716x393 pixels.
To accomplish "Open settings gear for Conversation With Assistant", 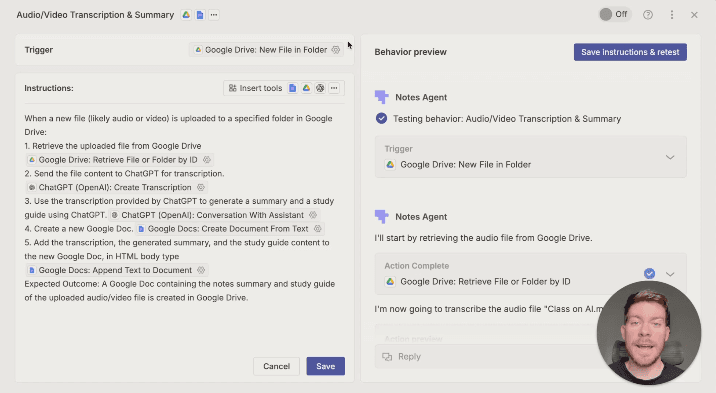I will [313, 215].
